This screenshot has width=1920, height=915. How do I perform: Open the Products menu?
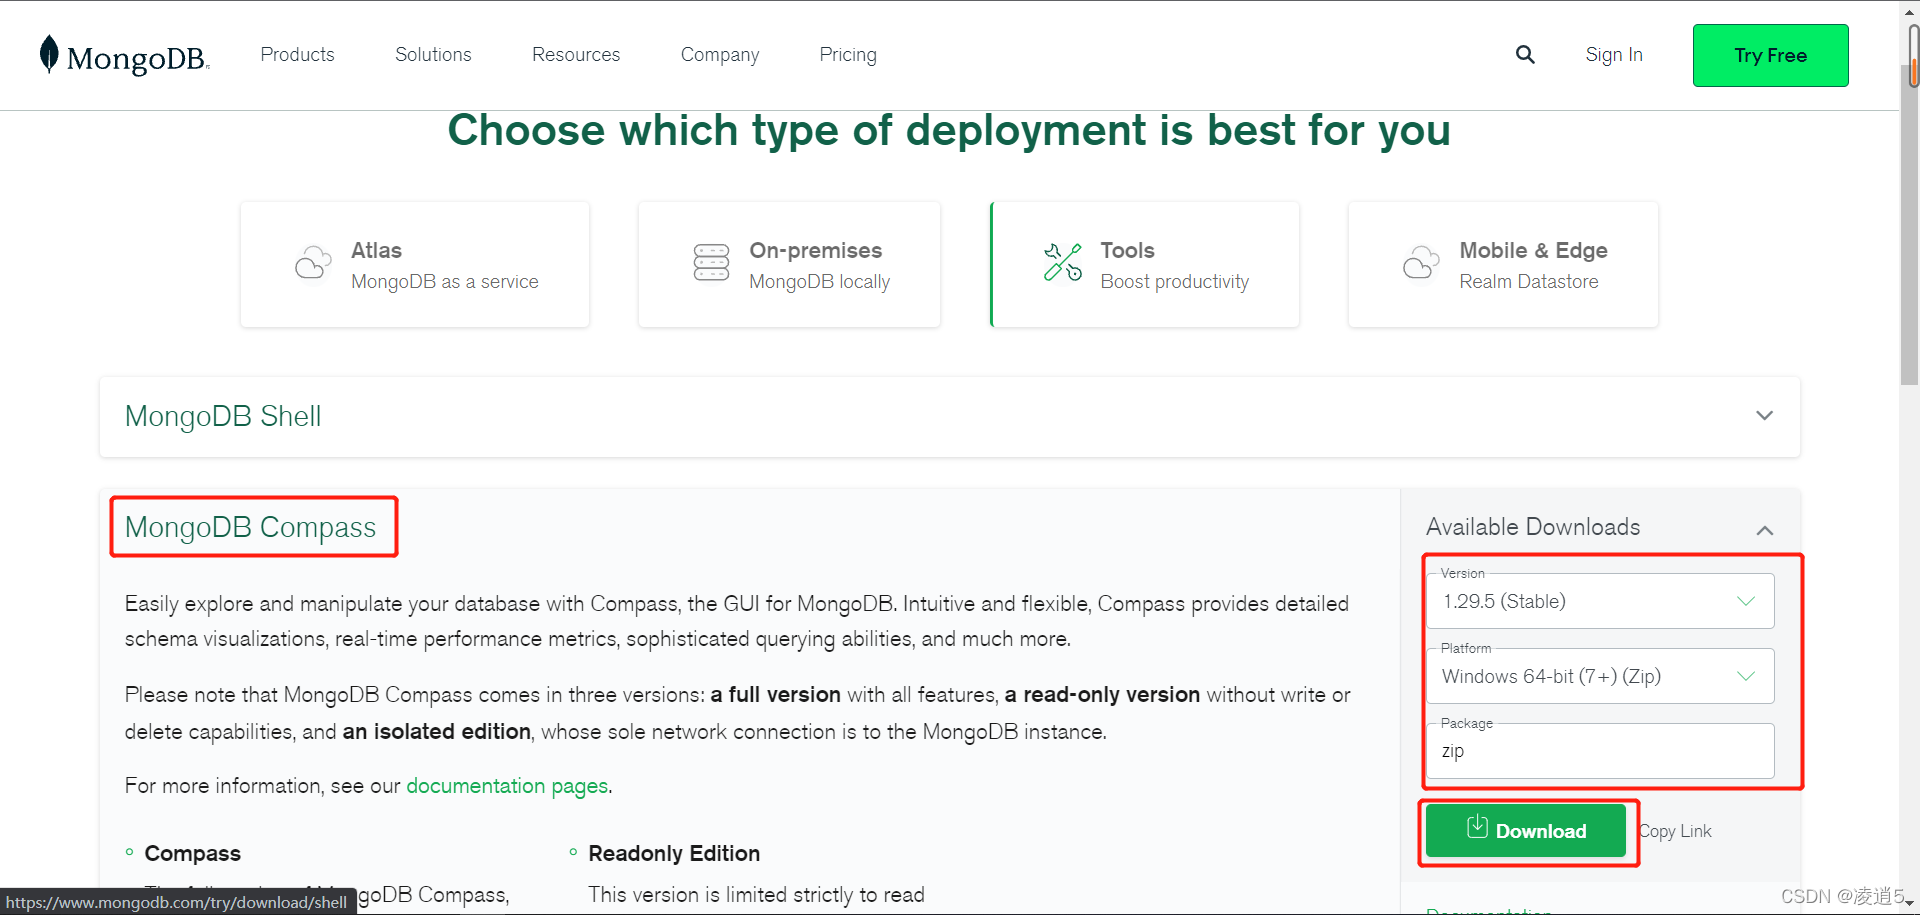297,54
